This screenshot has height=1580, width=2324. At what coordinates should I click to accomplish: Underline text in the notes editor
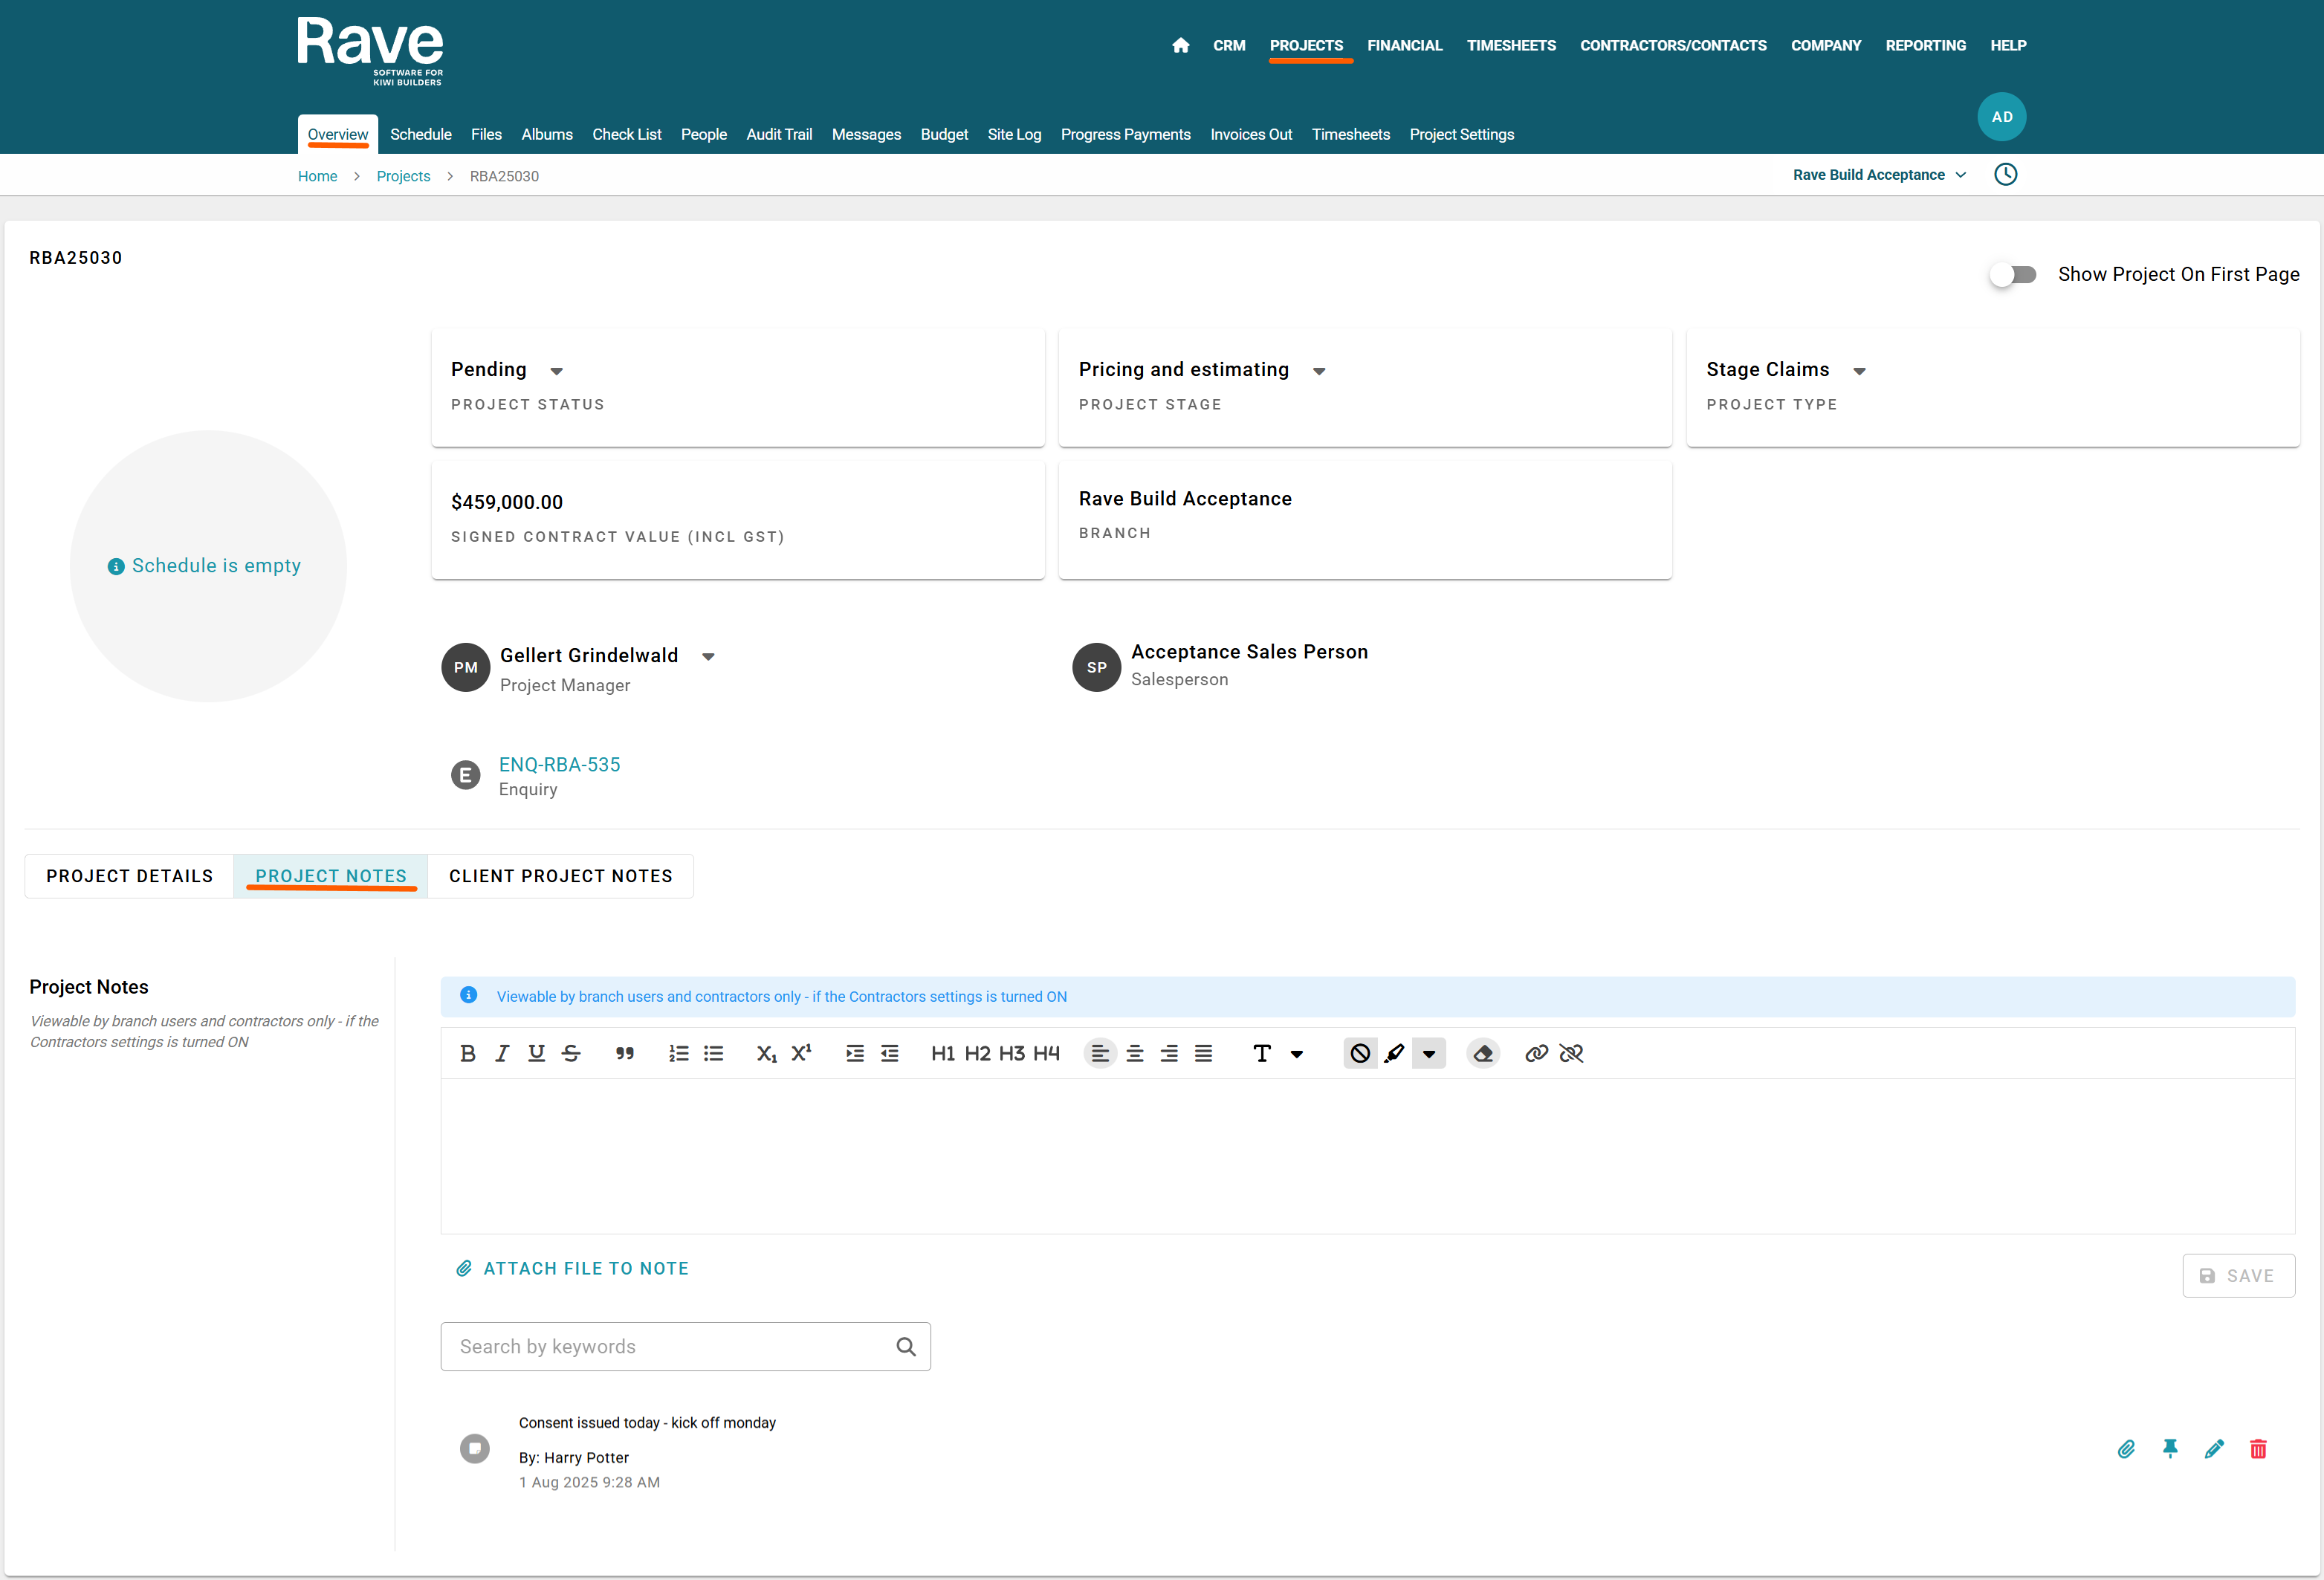click(x=536, y=1053)
